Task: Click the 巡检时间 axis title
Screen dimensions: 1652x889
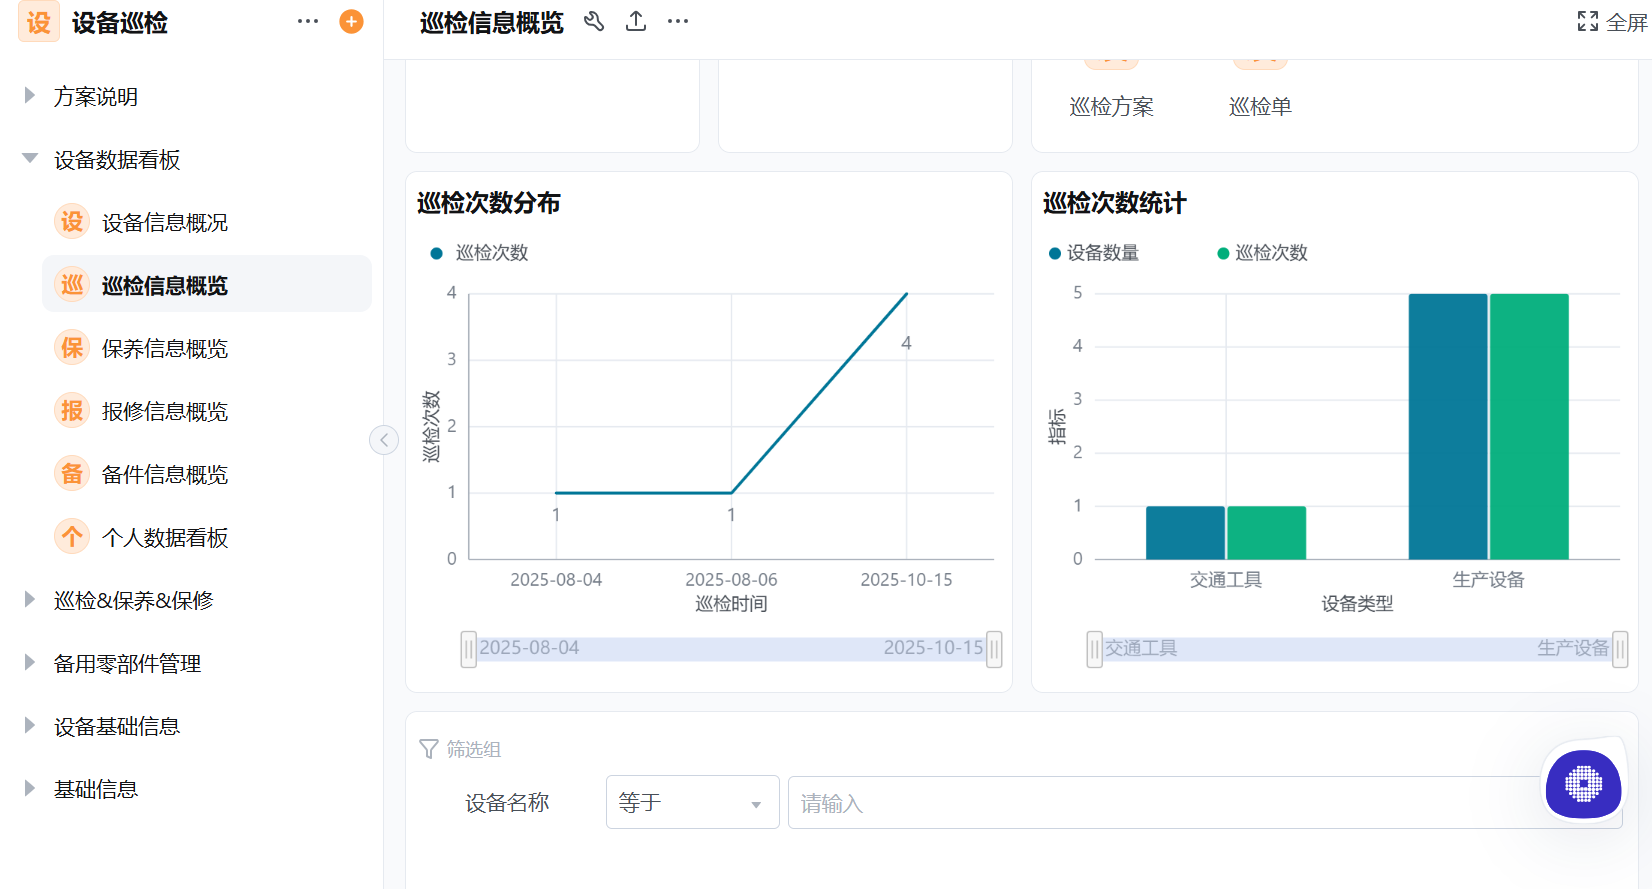Action: (731, 604)
